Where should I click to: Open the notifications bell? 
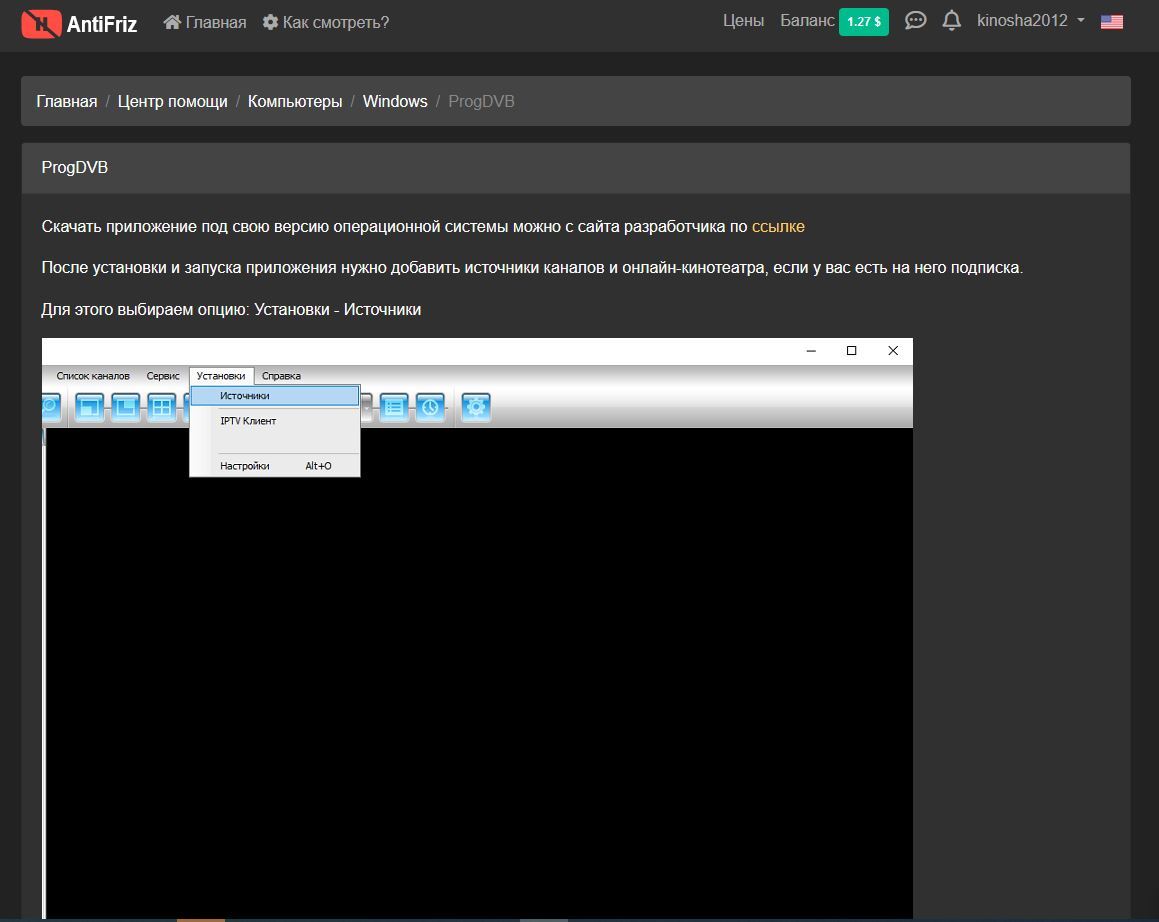coord(951,21)
